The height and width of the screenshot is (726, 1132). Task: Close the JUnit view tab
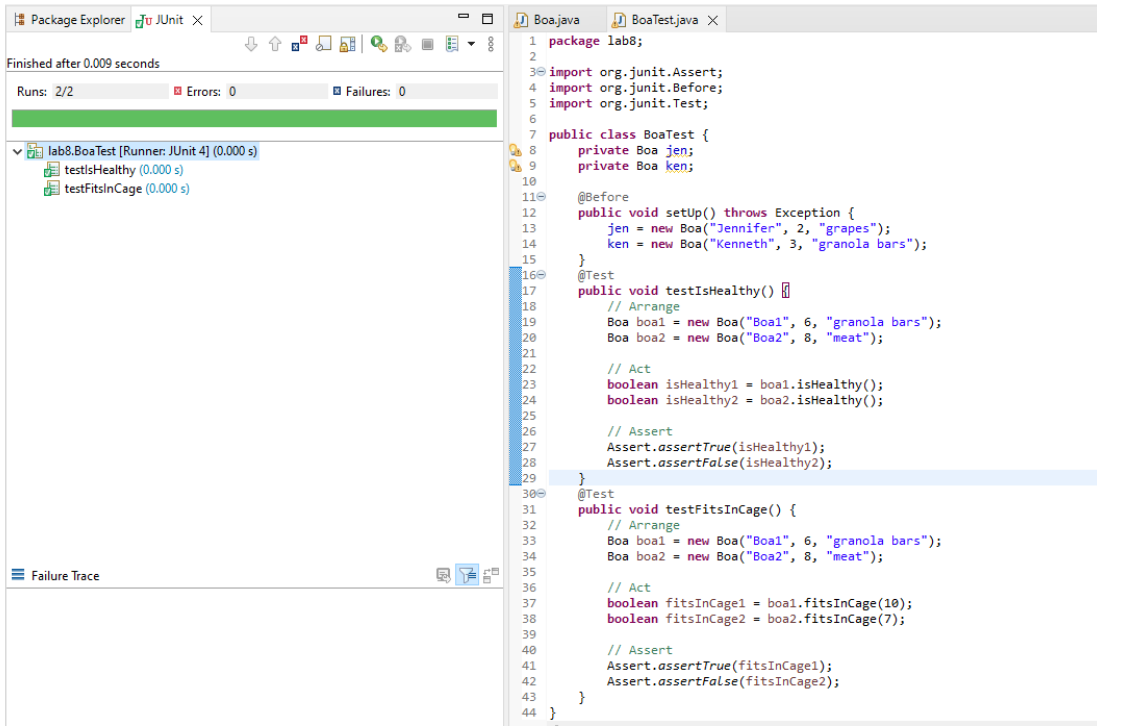click(197, 20)
